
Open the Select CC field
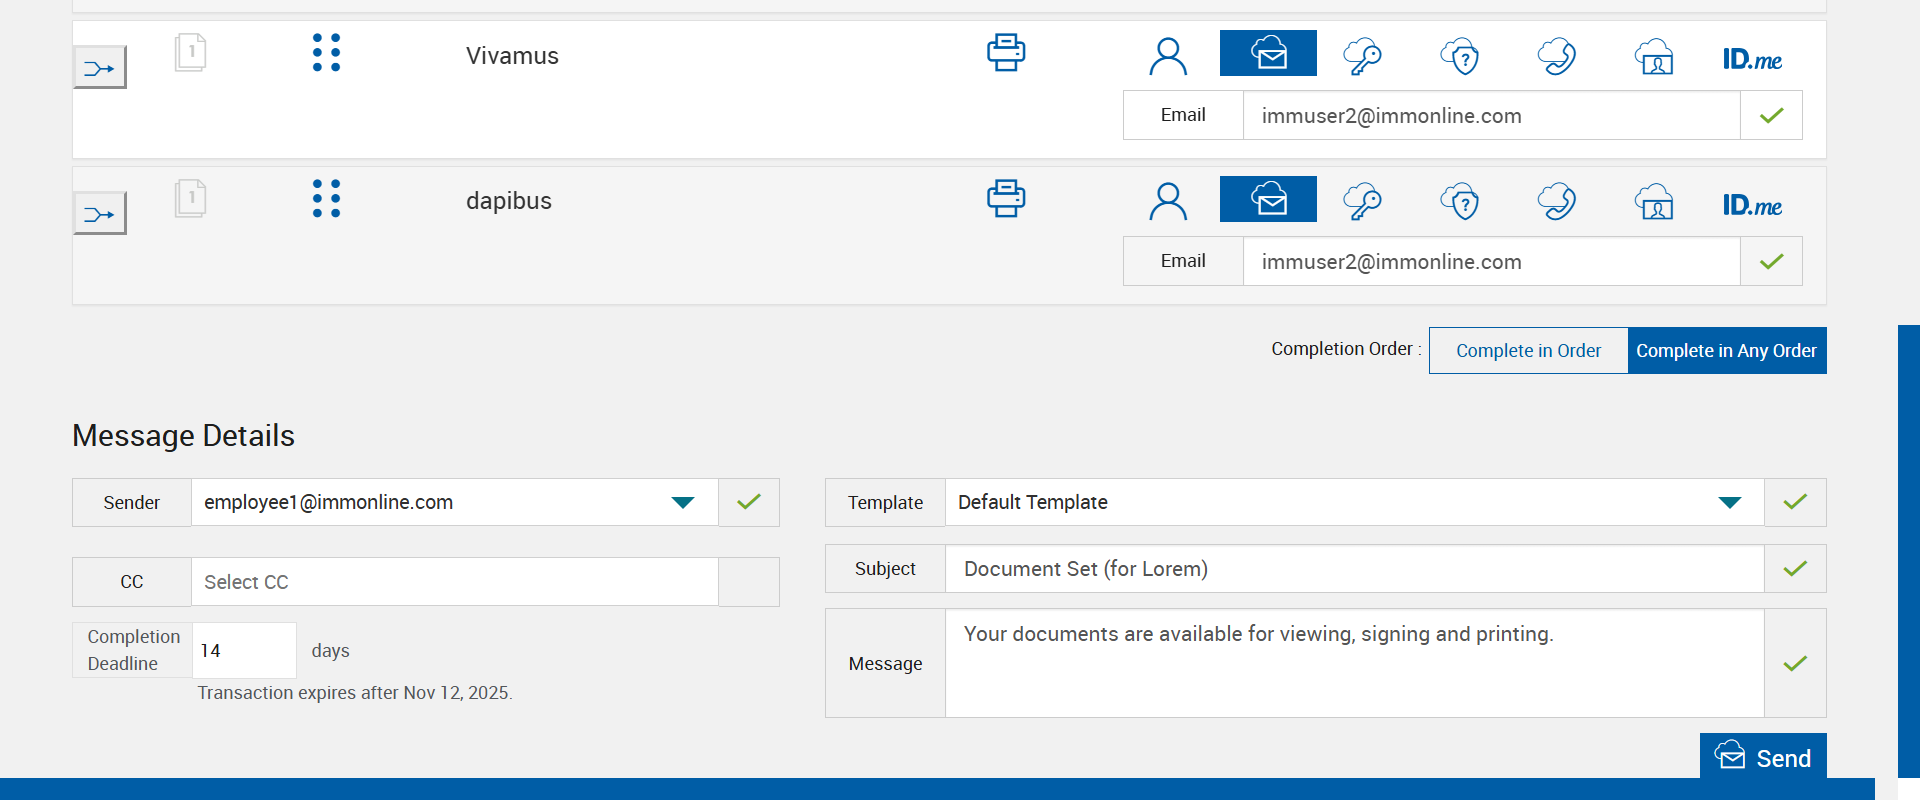(x=455, y=582)
